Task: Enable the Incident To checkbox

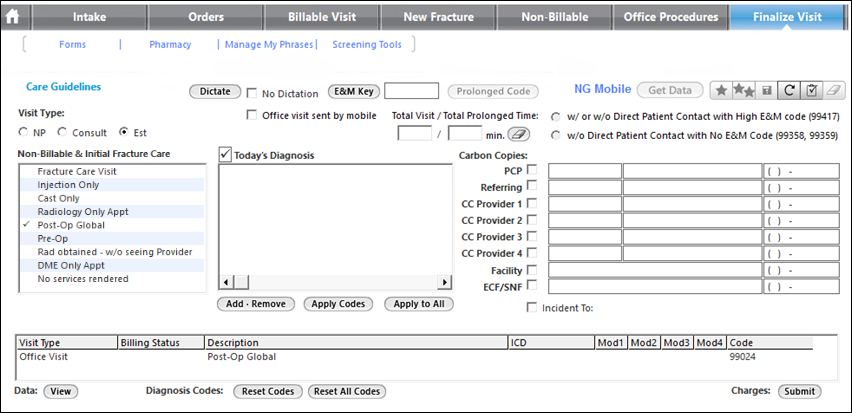Action: pyautogui.click(x=532, y=308)
